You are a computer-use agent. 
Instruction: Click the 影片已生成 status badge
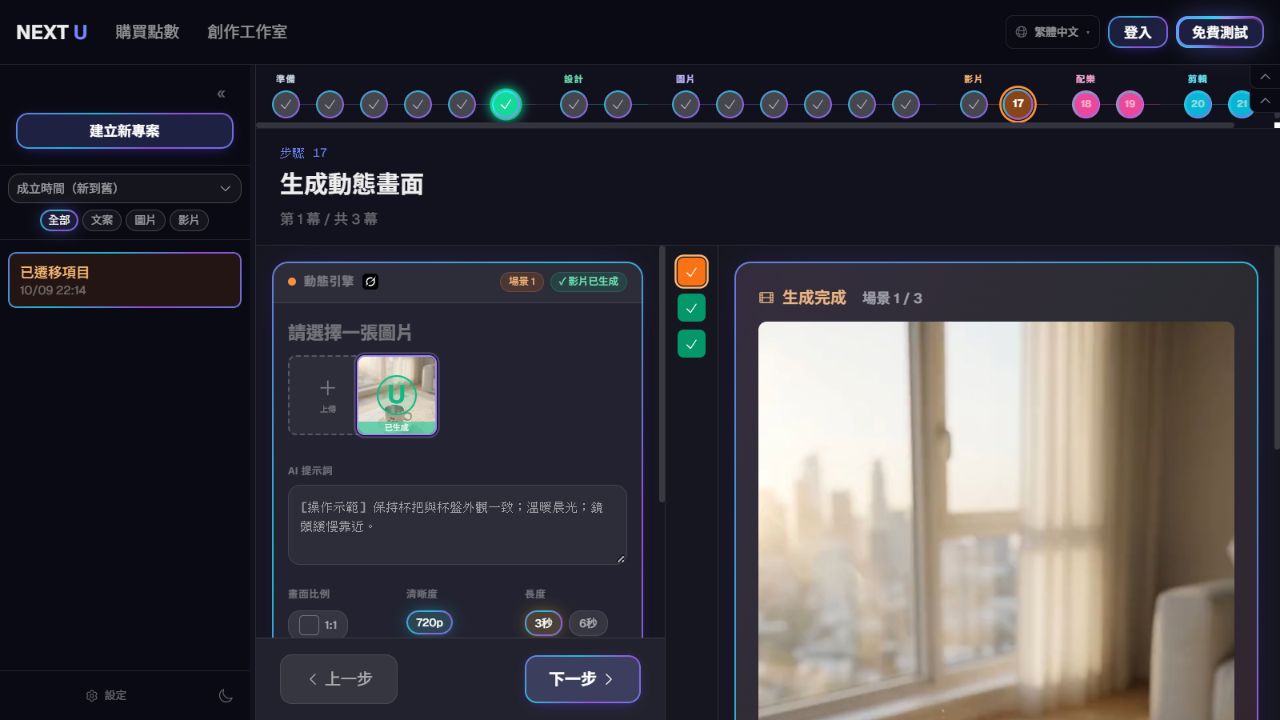click(589, 282)
